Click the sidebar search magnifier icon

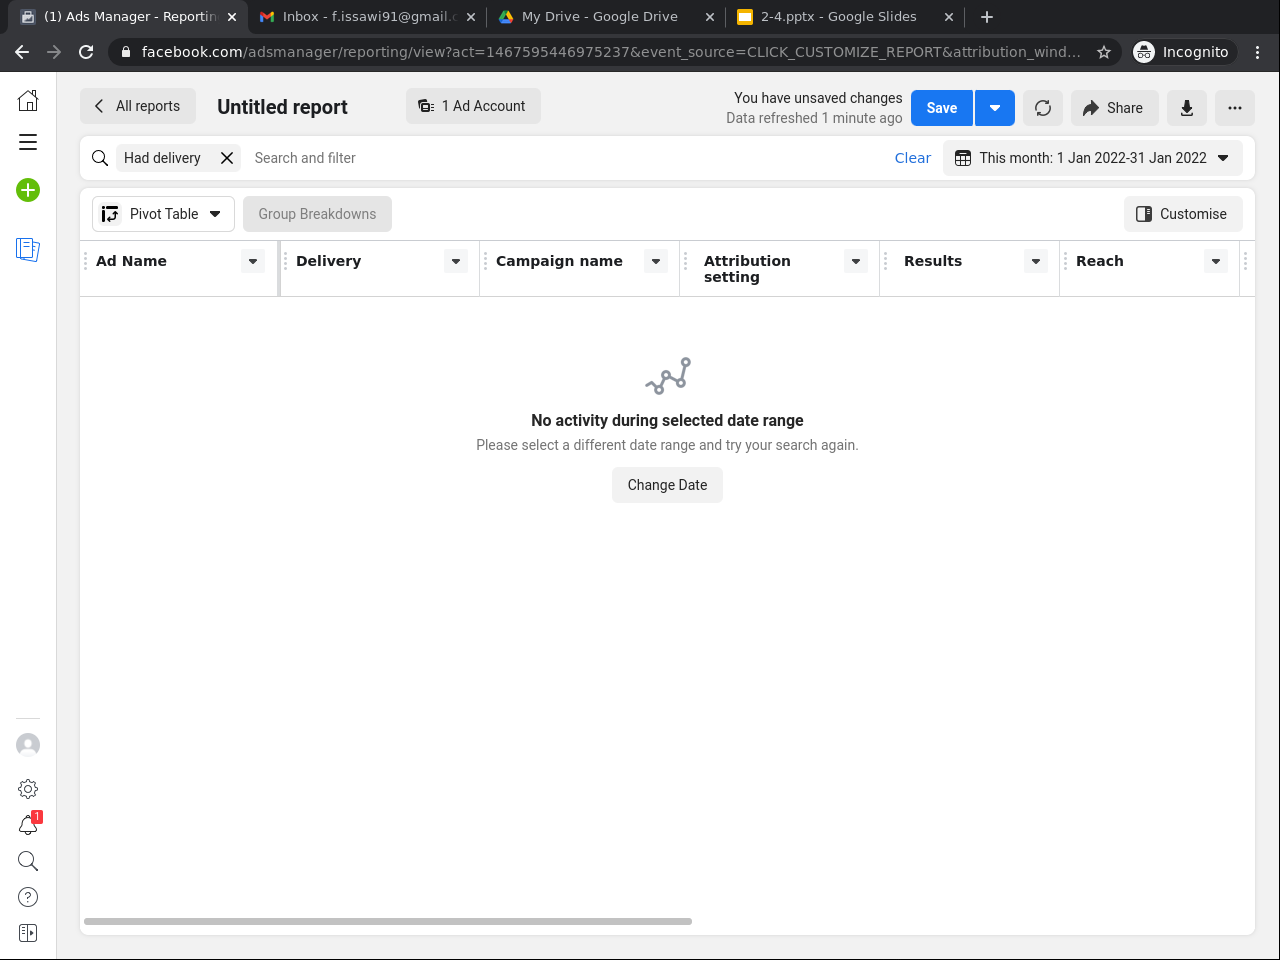[28, 861]
